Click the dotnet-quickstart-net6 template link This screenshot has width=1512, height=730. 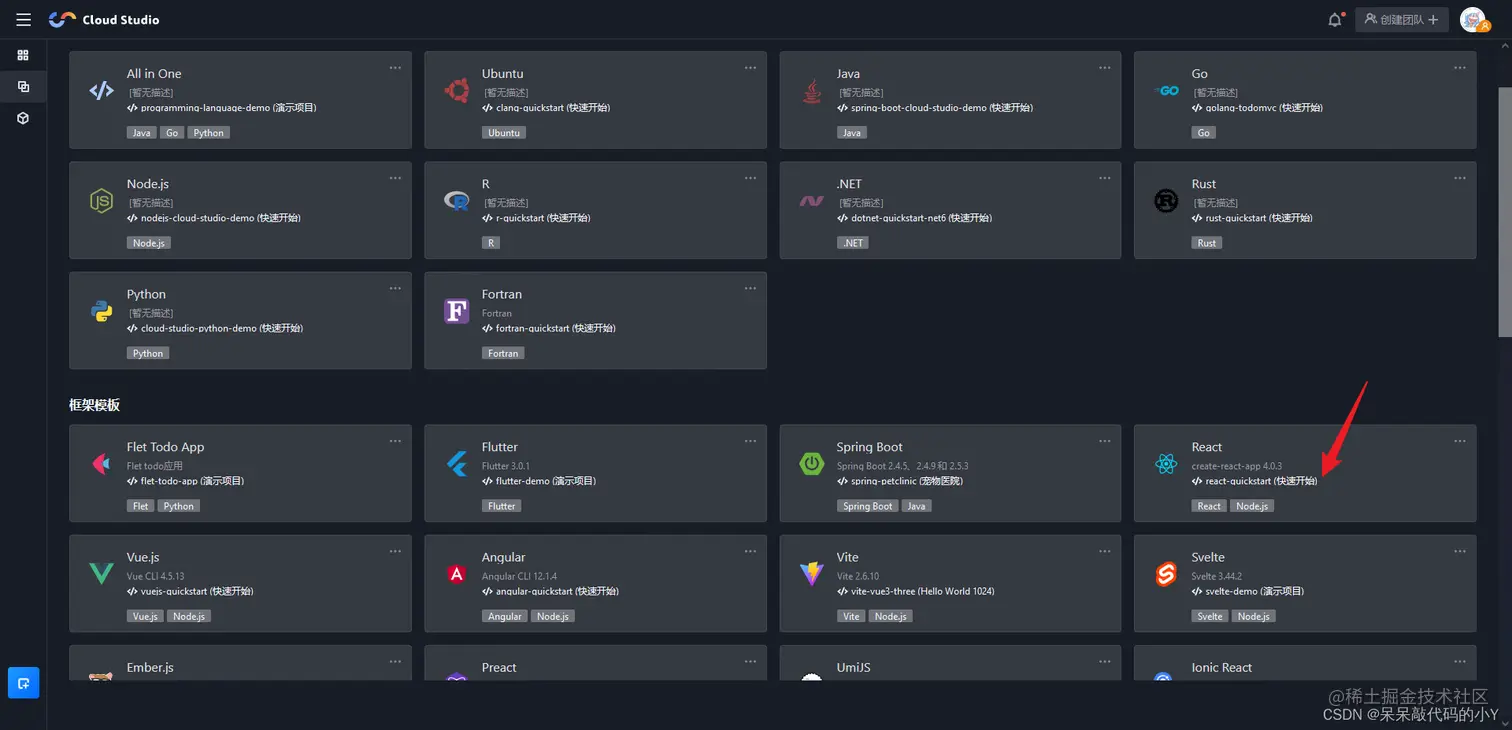click(914, 218)
